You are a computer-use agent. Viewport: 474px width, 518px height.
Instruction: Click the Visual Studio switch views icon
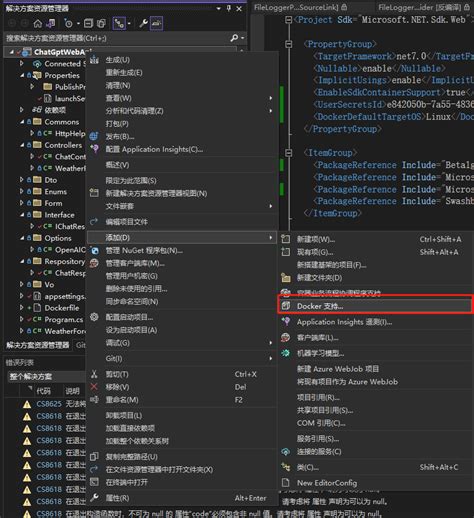pos(51,24)
